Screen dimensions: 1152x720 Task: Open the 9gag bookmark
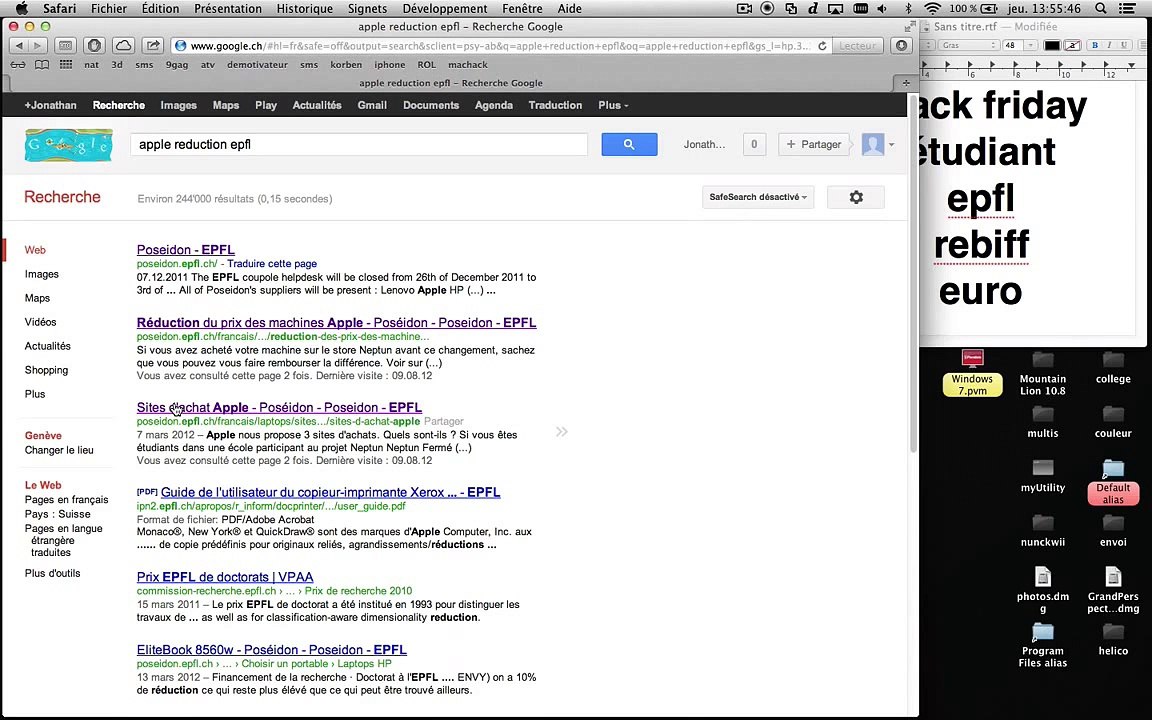coord(176,65)
